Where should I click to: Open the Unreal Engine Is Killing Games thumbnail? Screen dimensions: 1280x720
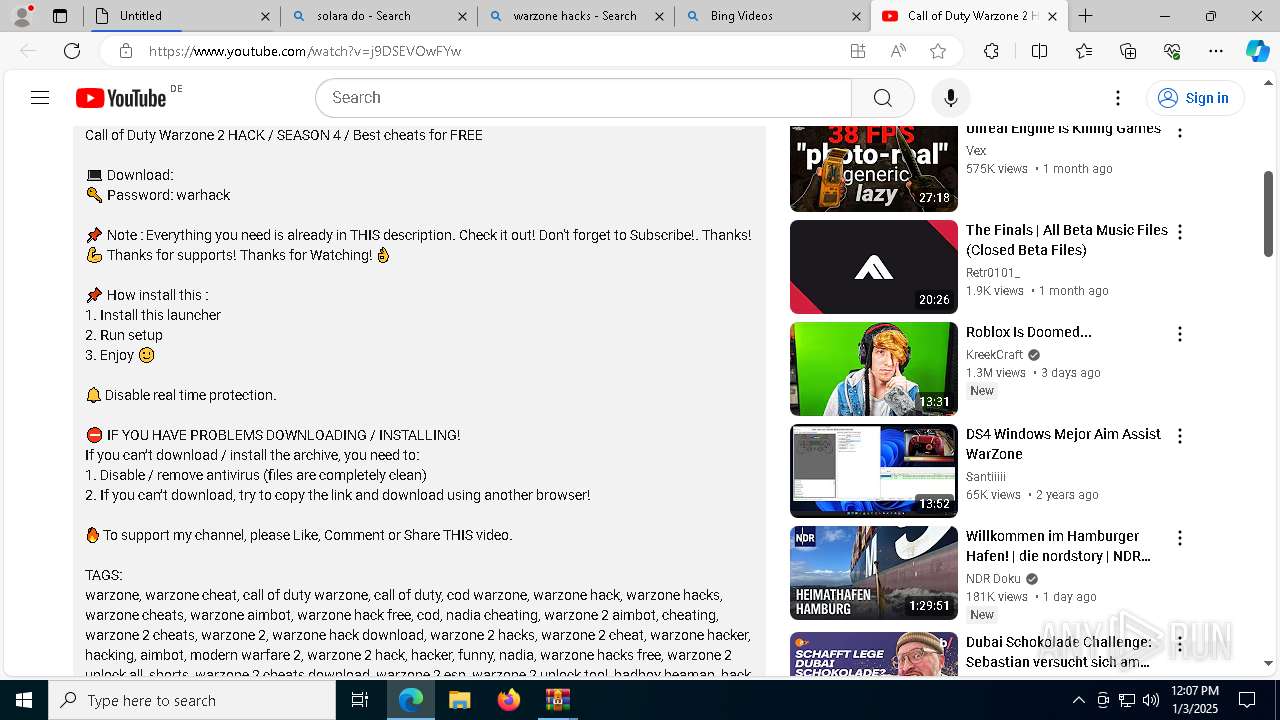(874, 168)
